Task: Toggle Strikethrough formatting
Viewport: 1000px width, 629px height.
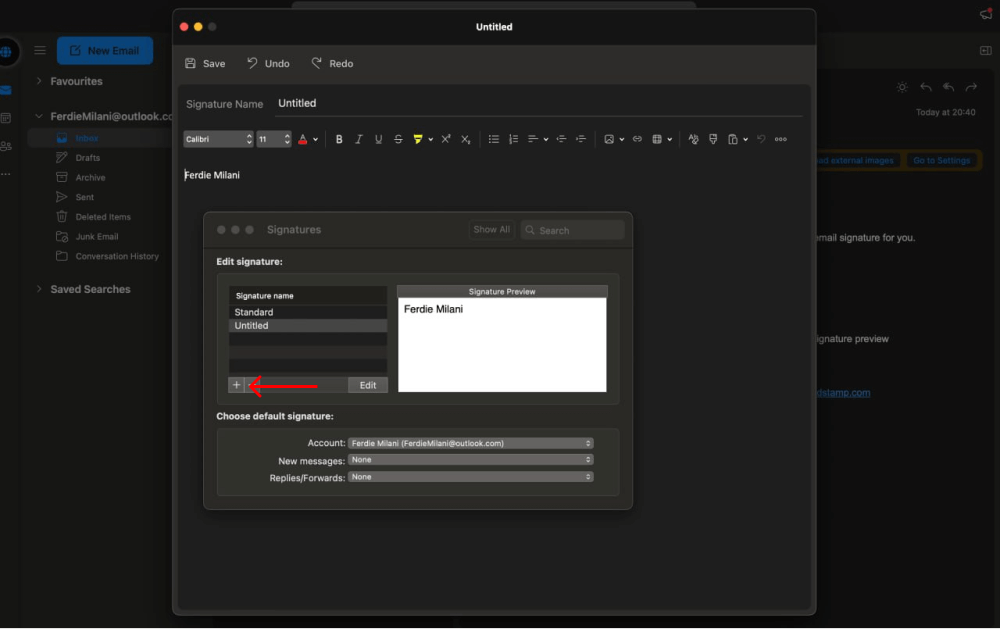Action: (398, 139)
